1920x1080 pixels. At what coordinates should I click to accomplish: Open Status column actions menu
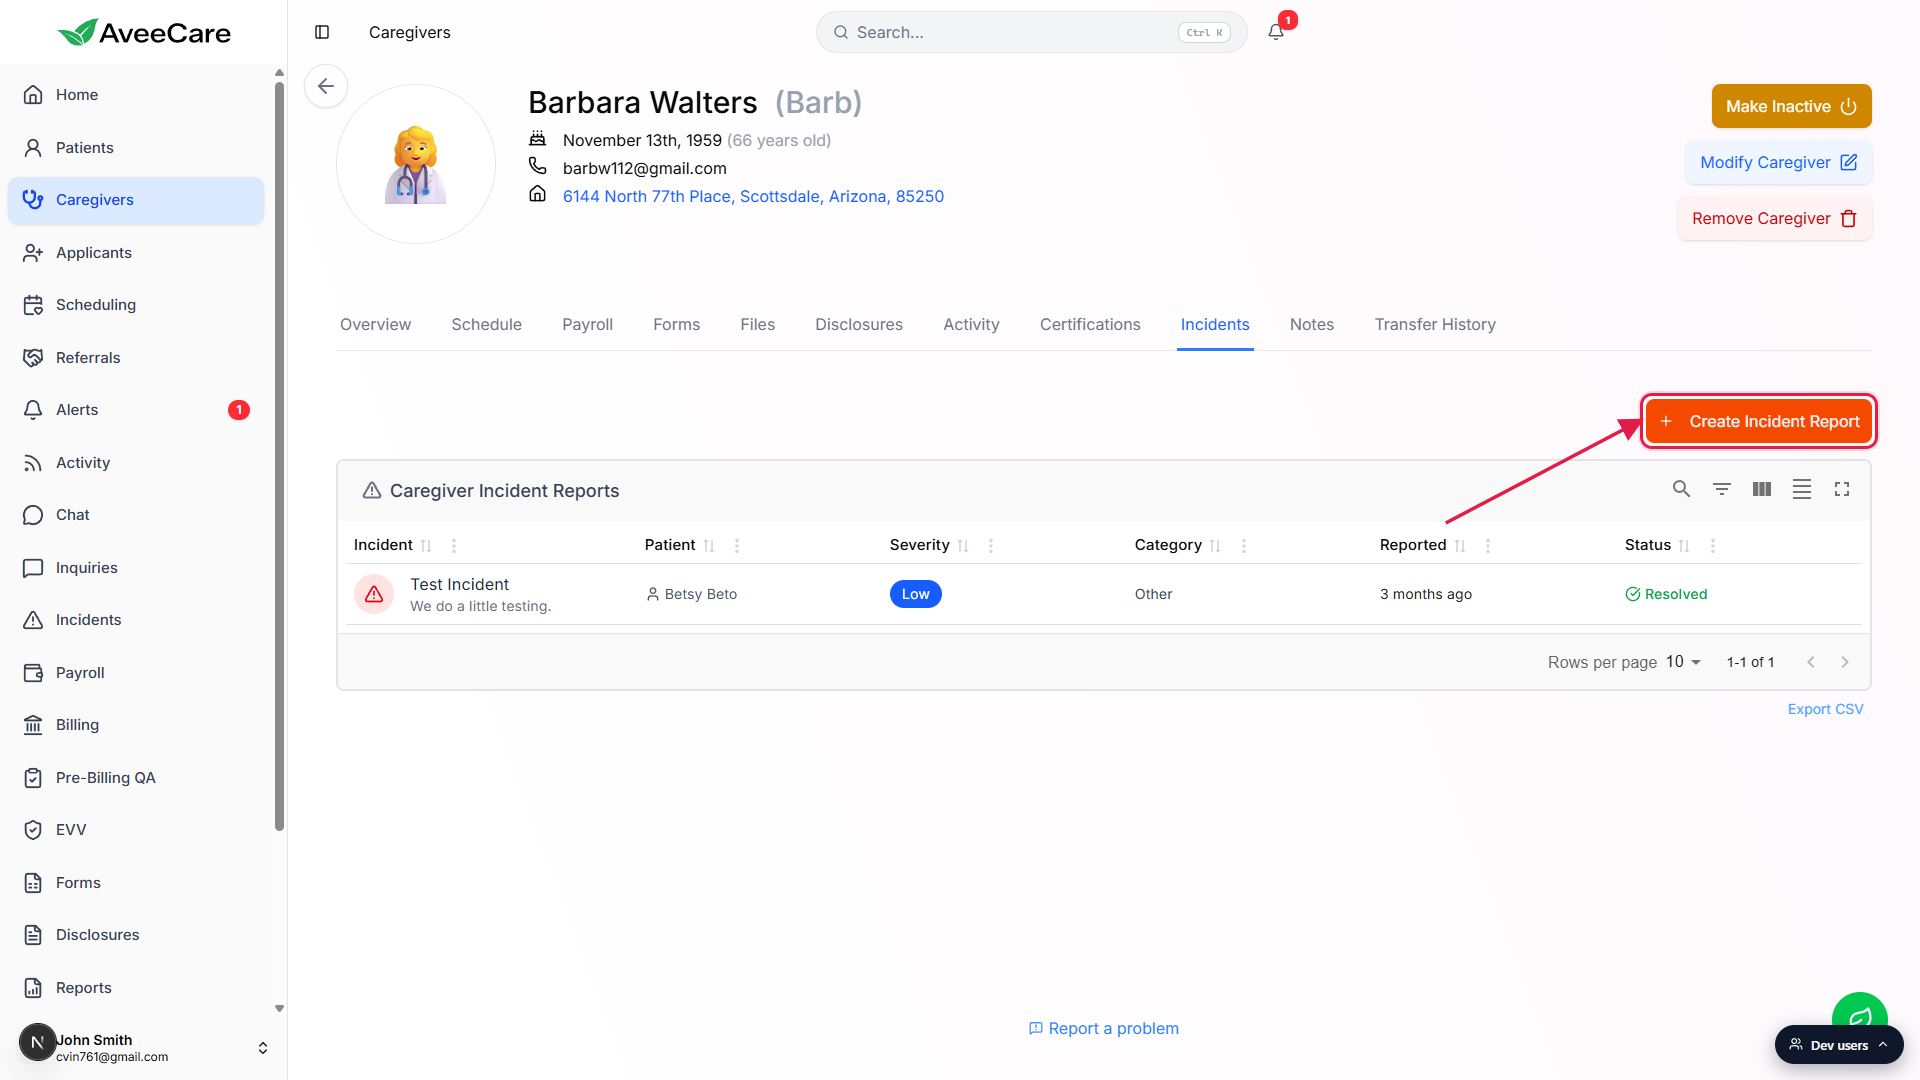(x=1713, y=546)
